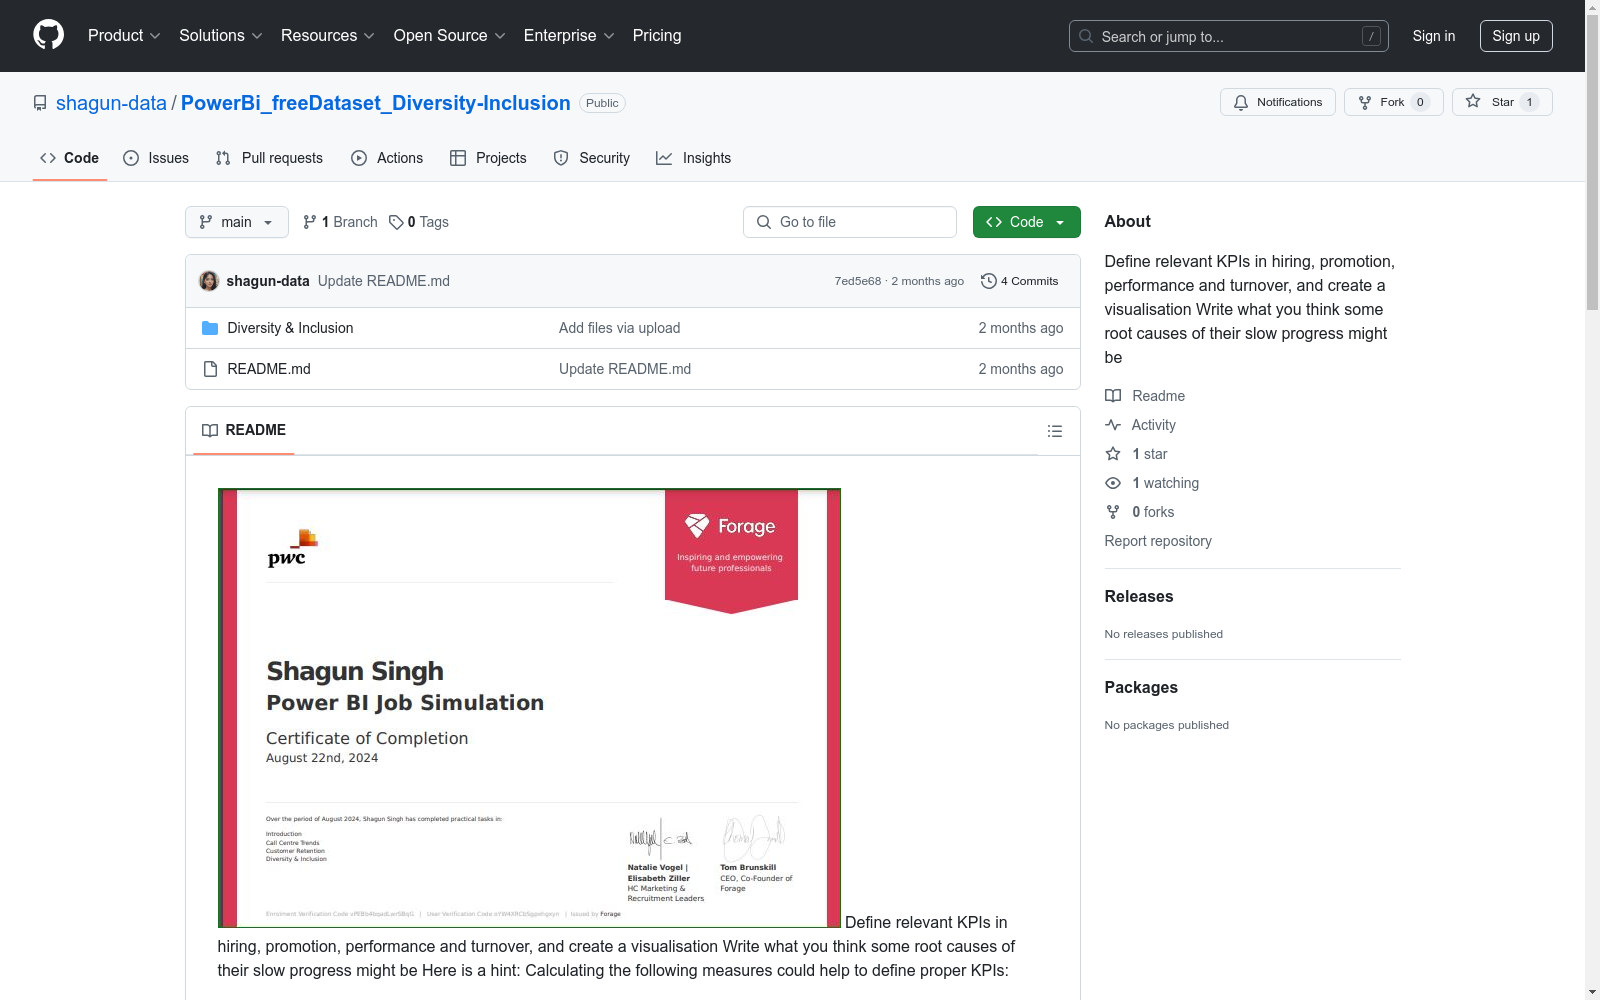Open the Security tab

591,158
